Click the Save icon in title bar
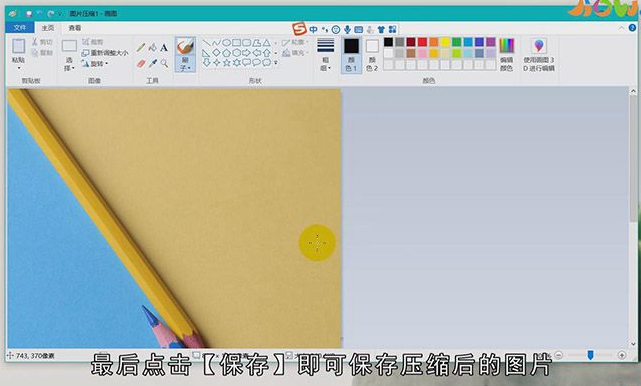Viewport: 641px width, 386px height. (x=29, y=13)
